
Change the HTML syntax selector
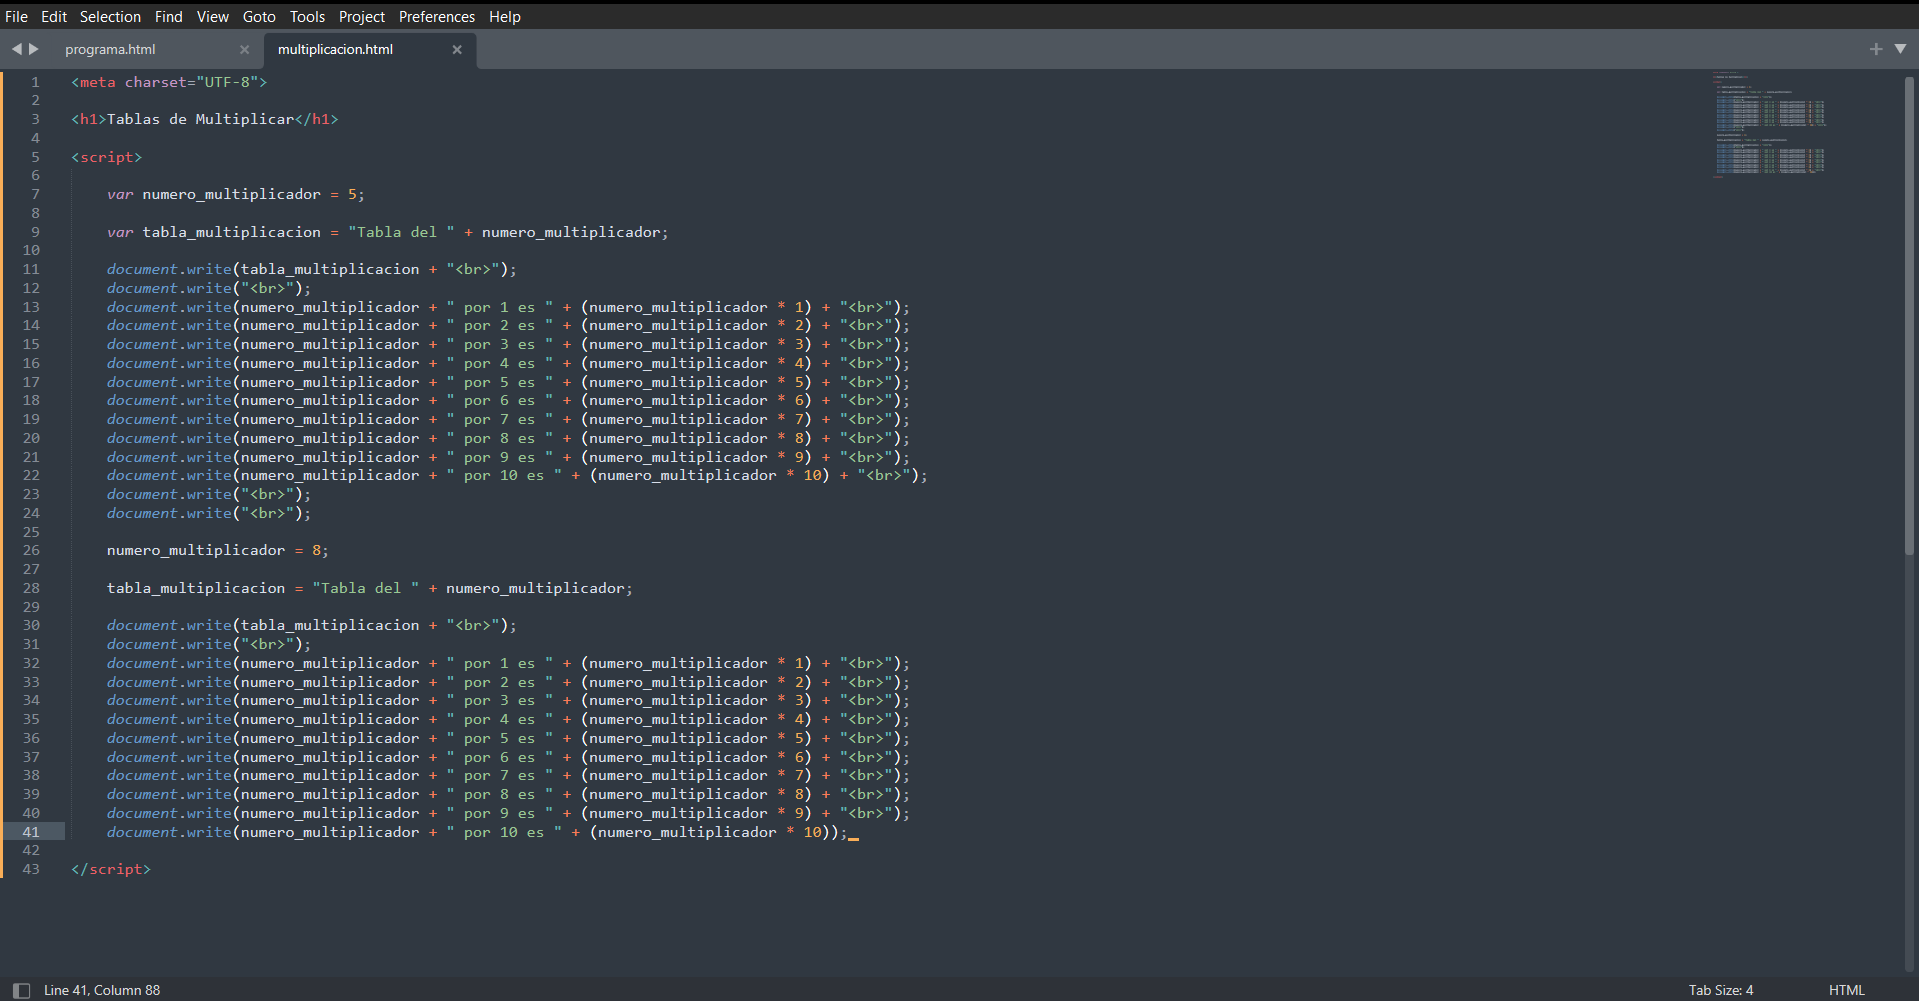[1846, 990]
